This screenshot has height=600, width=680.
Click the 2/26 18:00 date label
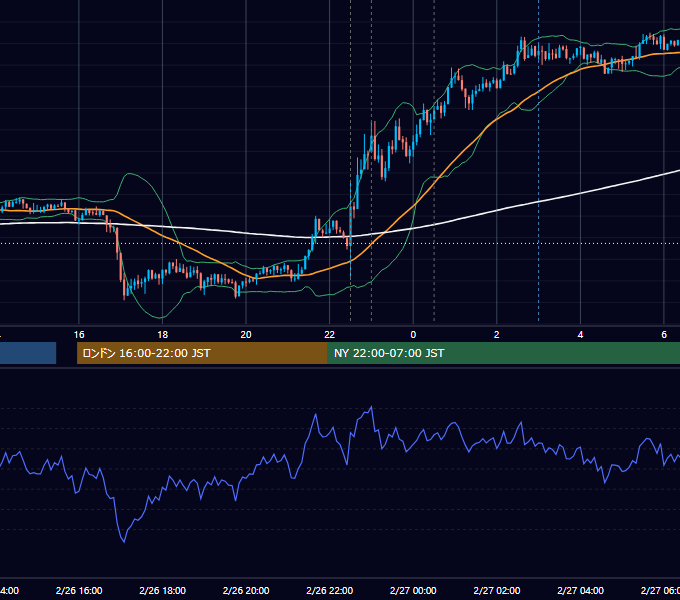(x=163, y=590)
